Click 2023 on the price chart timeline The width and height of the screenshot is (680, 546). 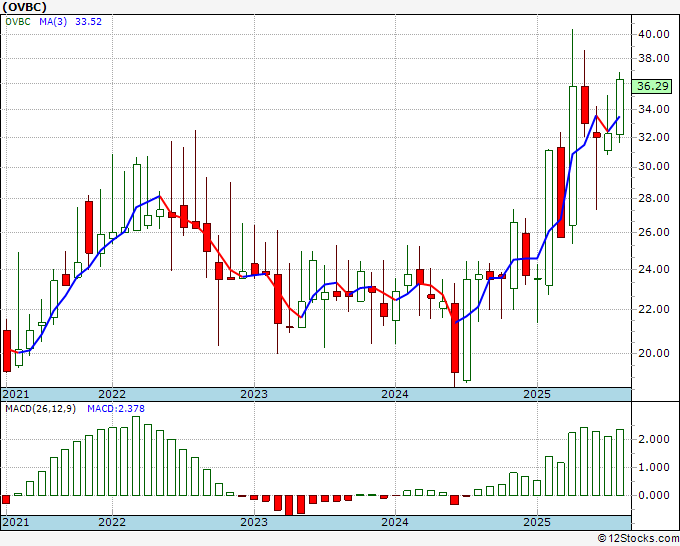coord(254,394)
